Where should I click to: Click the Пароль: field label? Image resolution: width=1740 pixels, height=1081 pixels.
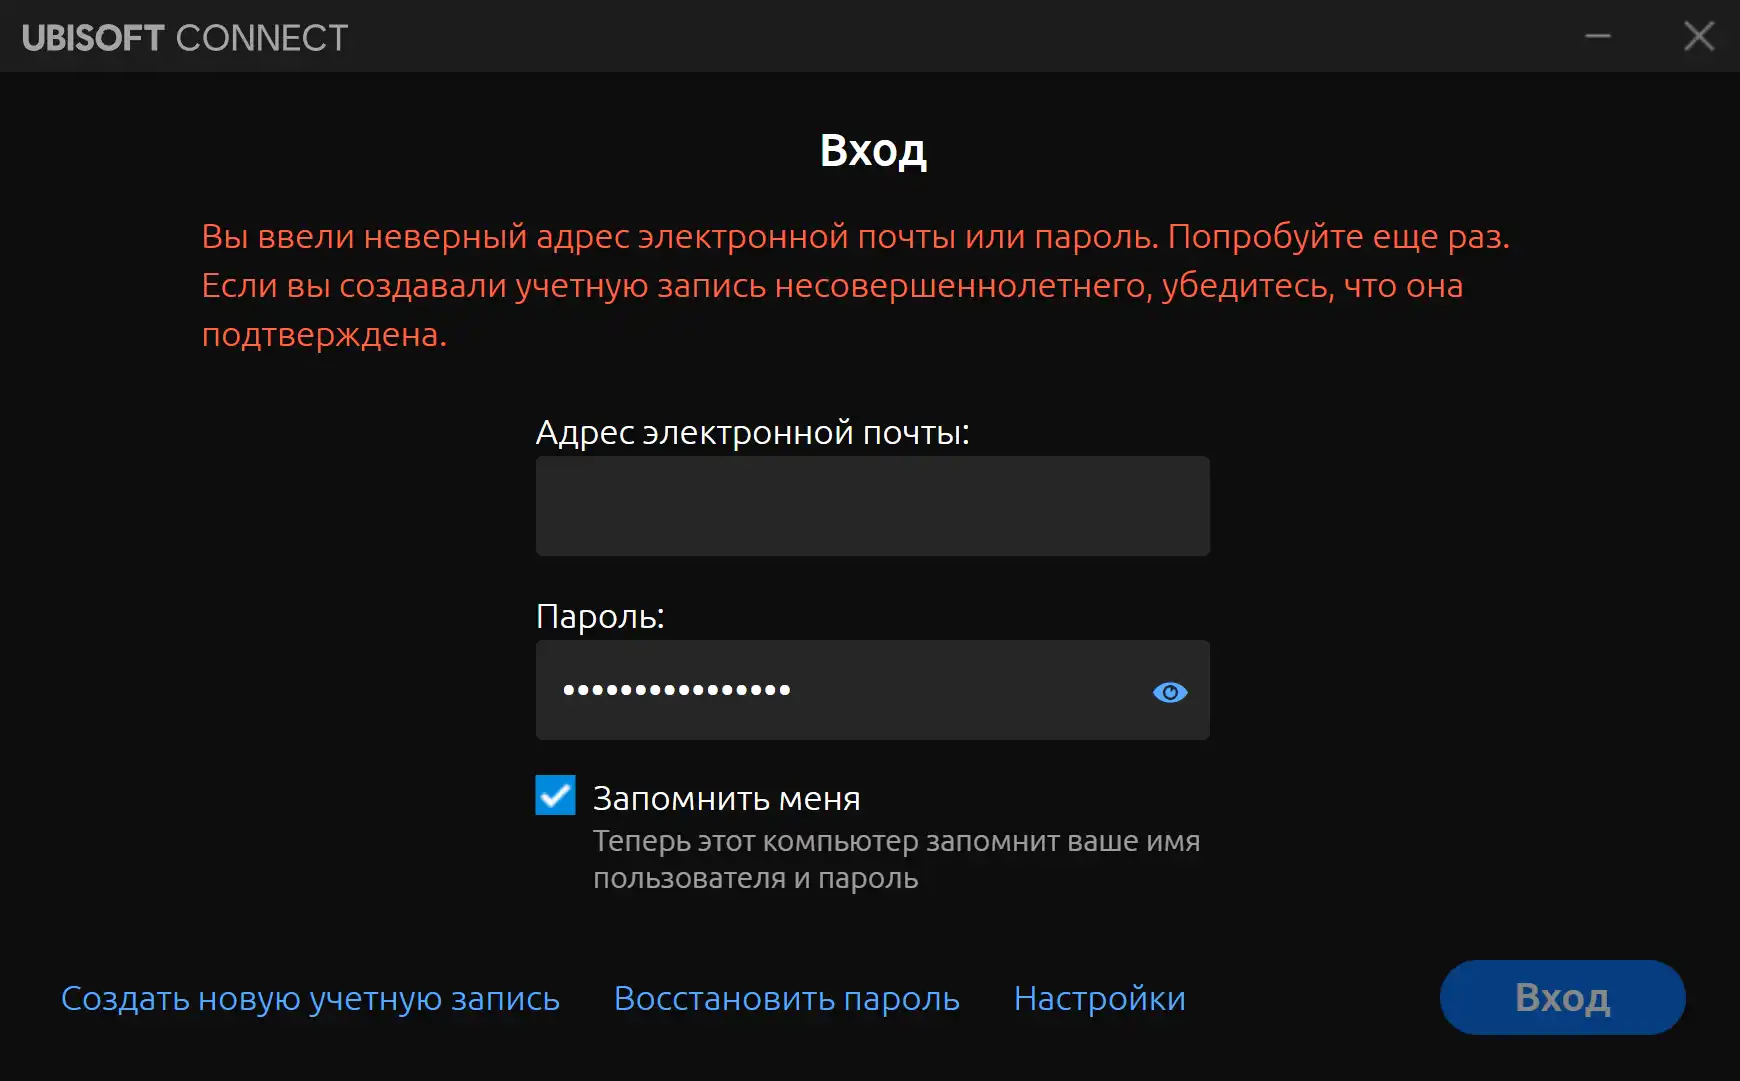pos(600,617)
